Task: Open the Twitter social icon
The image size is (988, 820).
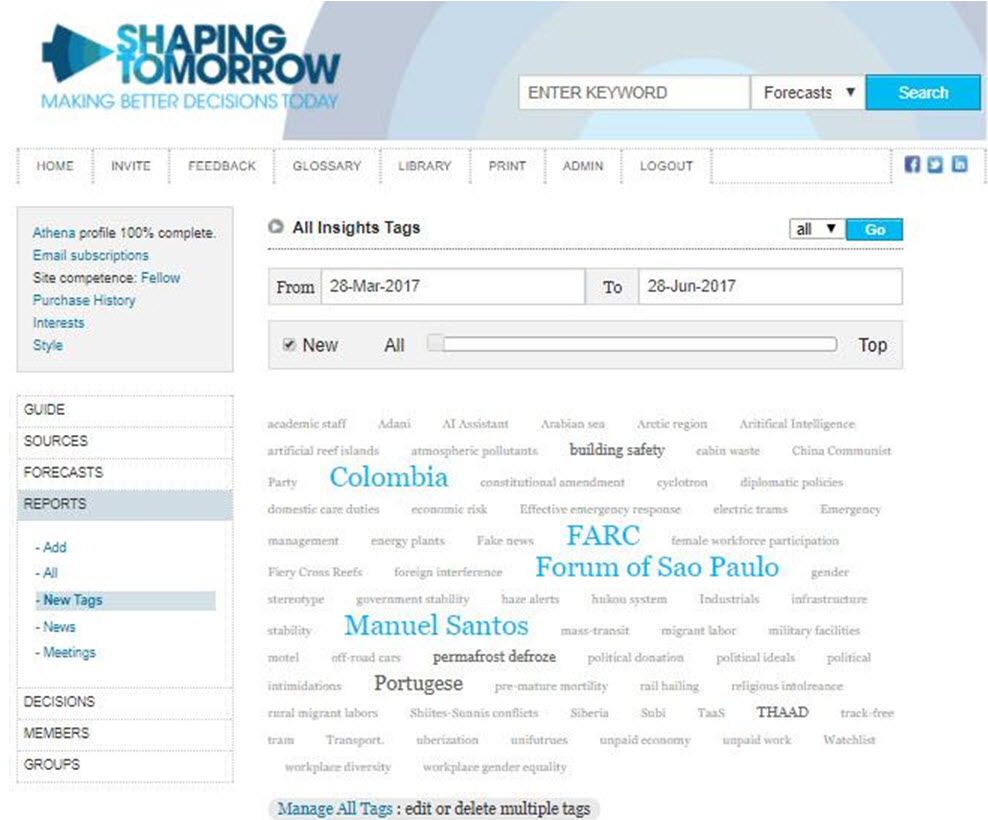Action: 935,165
